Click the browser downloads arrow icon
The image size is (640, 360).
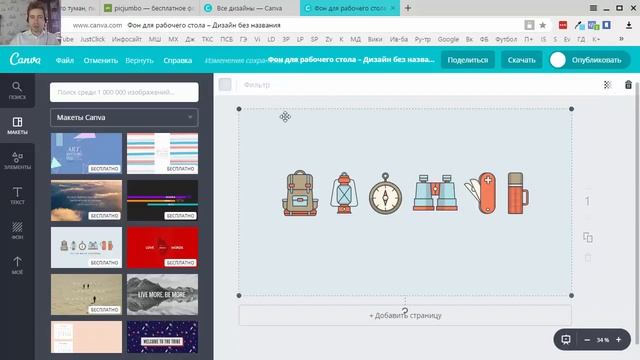tap(629, 25)
